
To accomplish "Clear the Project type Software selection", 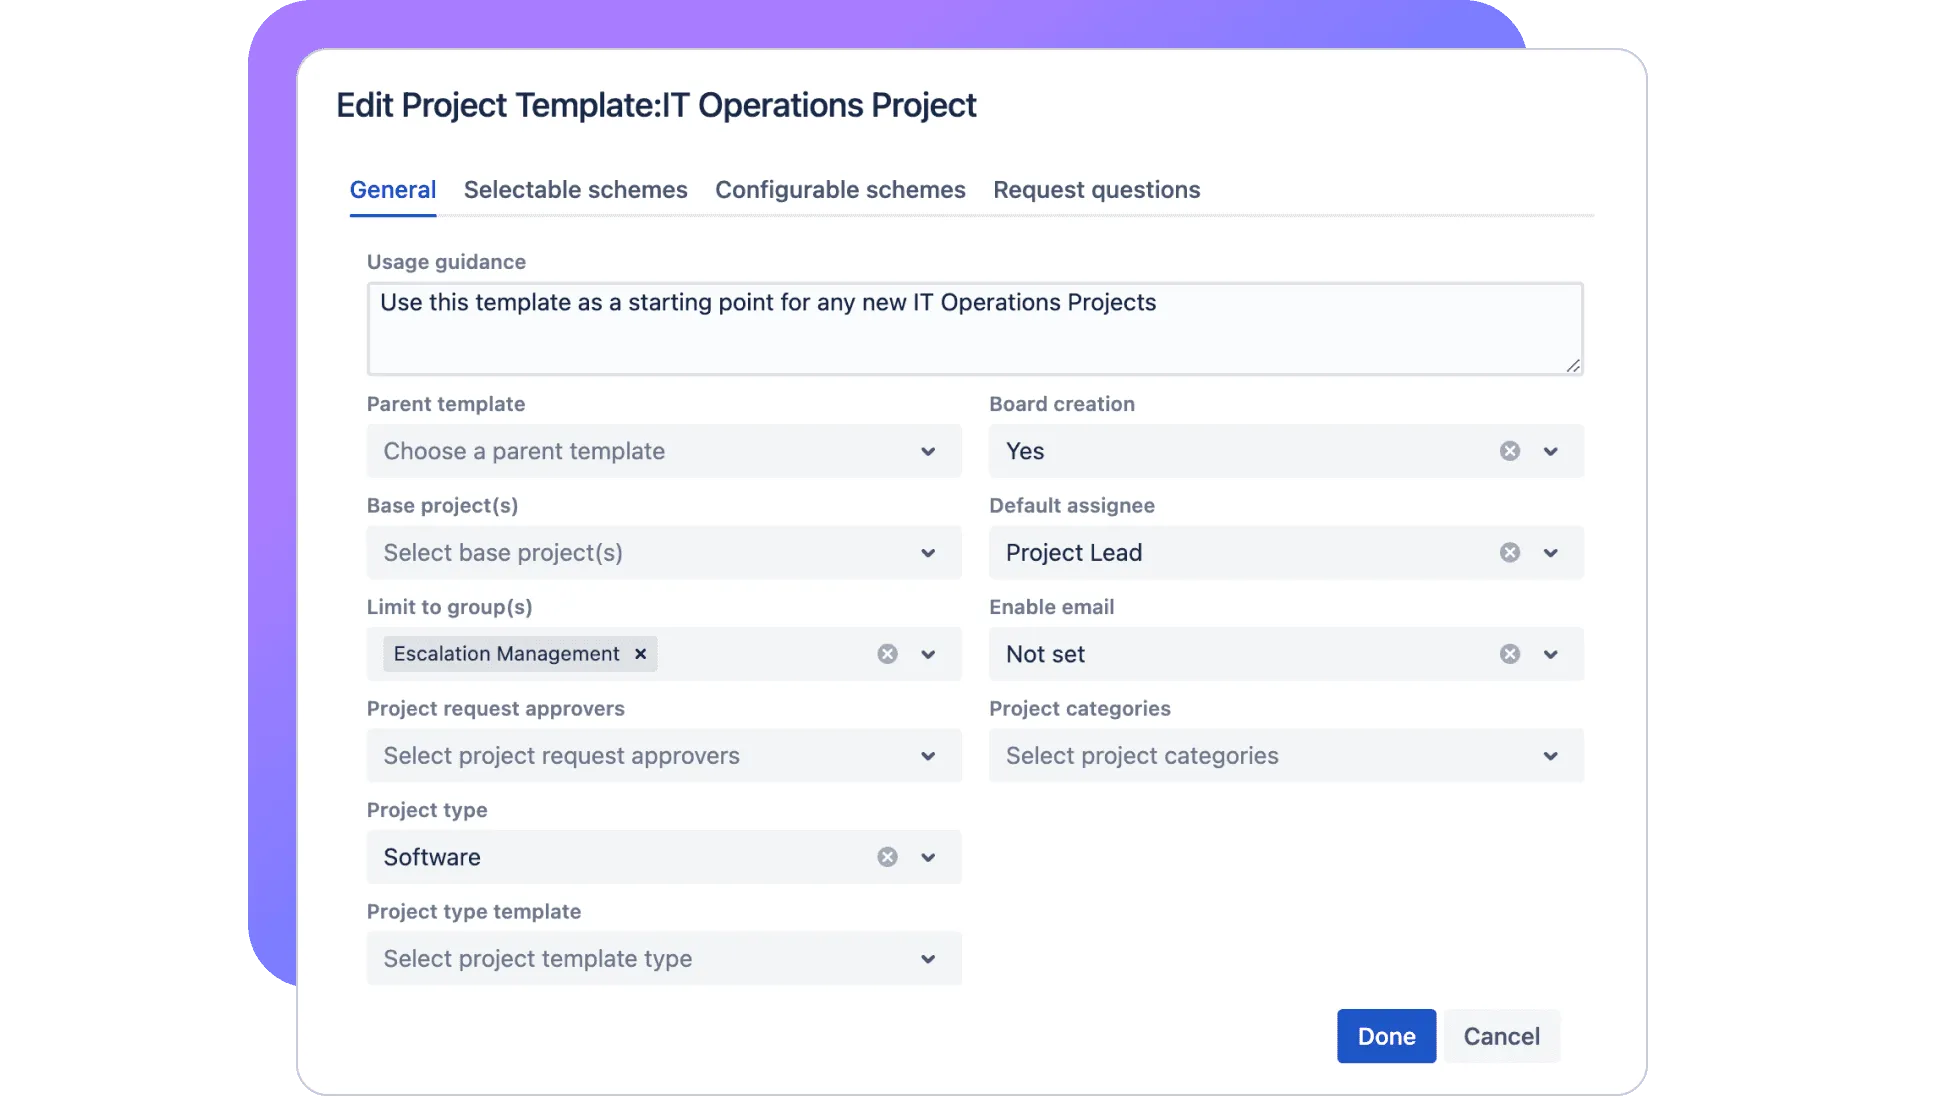I will coord(887,857).
